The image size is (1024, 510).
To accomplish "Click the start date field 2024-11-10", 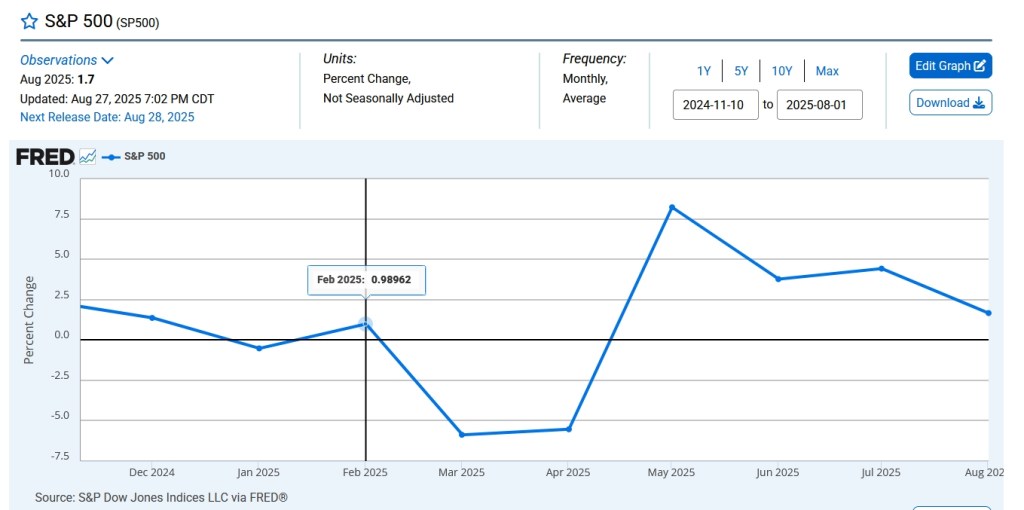I will pyautogui.click(x=715, y=105).
